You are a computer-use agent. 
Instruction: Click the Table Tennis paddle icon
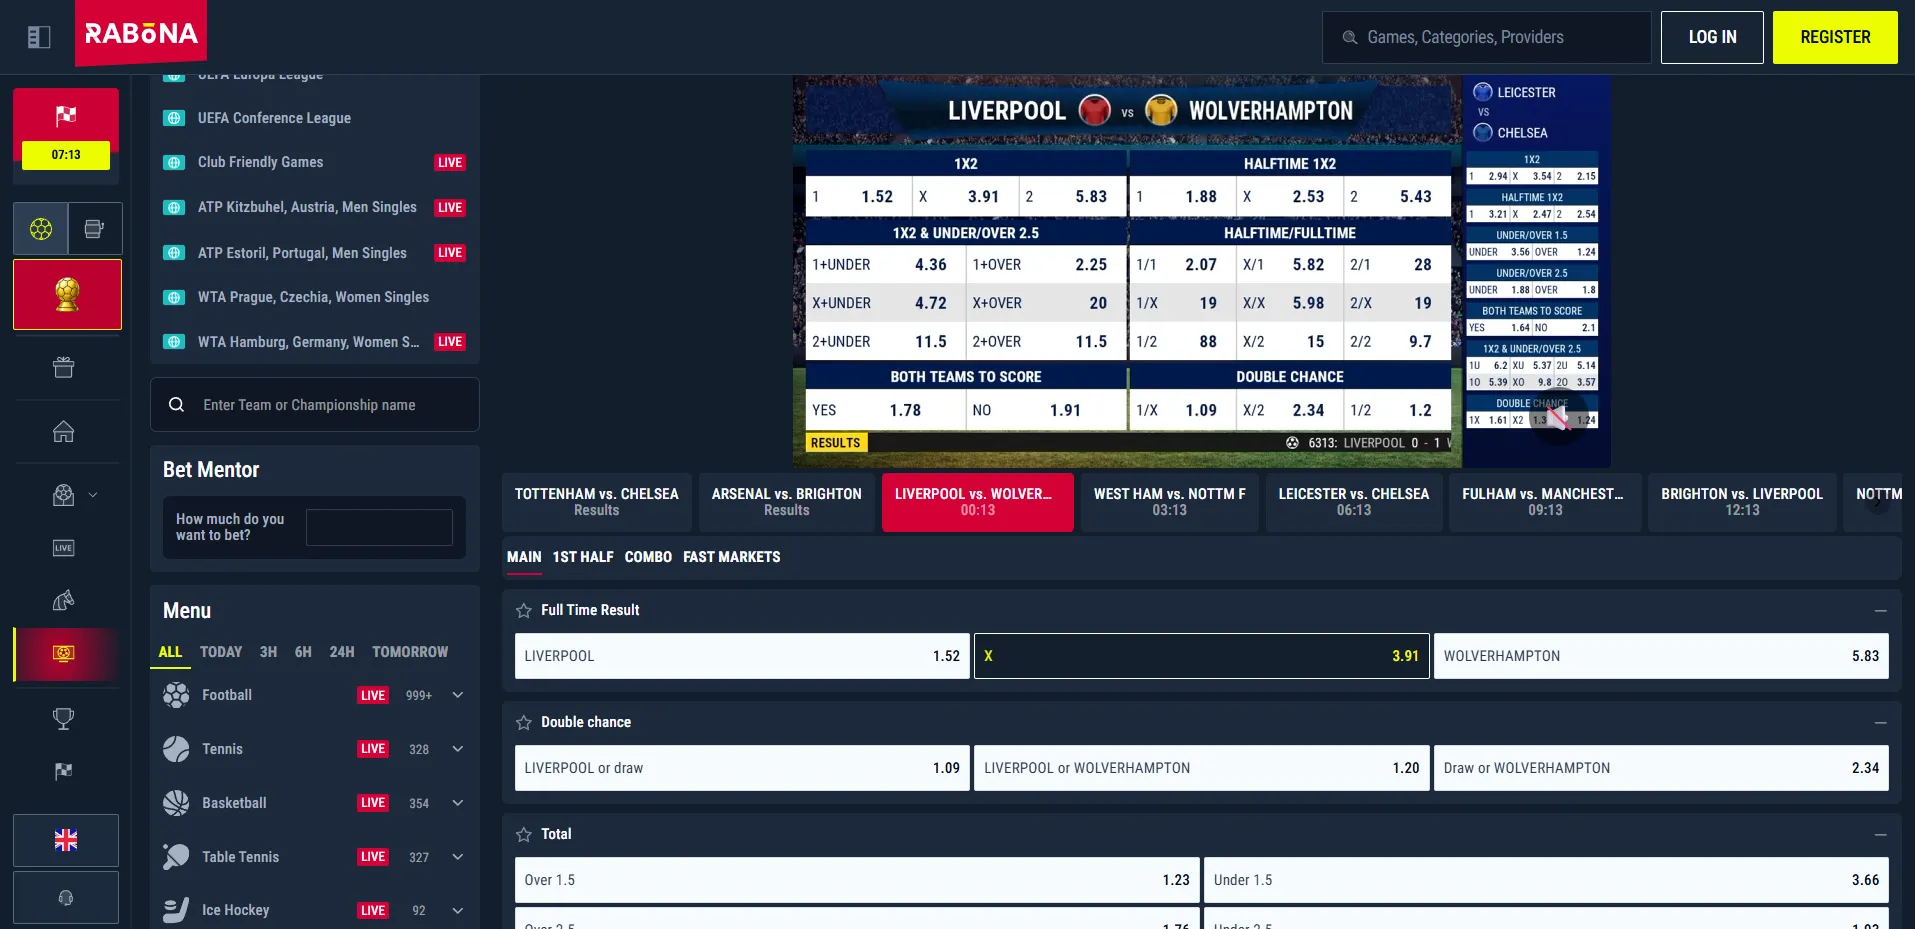click(176, 857)
